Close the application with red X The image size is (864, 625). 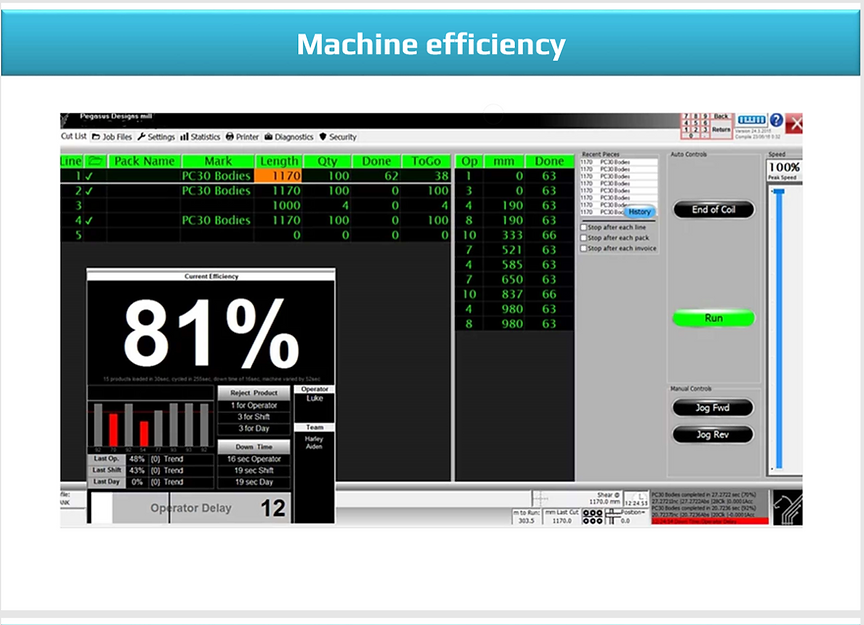(x=794, y=123)
